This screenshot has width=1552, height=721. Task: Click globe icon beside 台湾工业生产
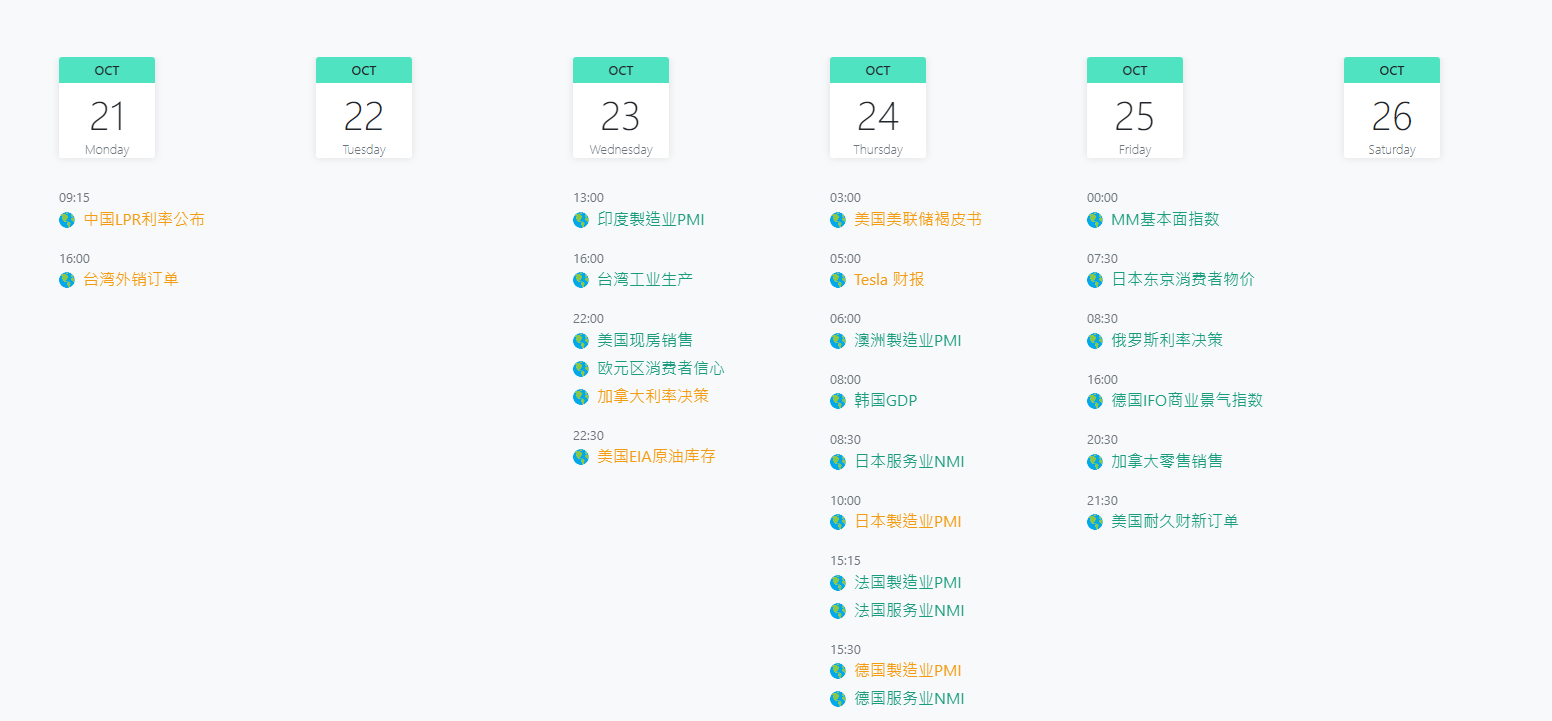point(581,280)
